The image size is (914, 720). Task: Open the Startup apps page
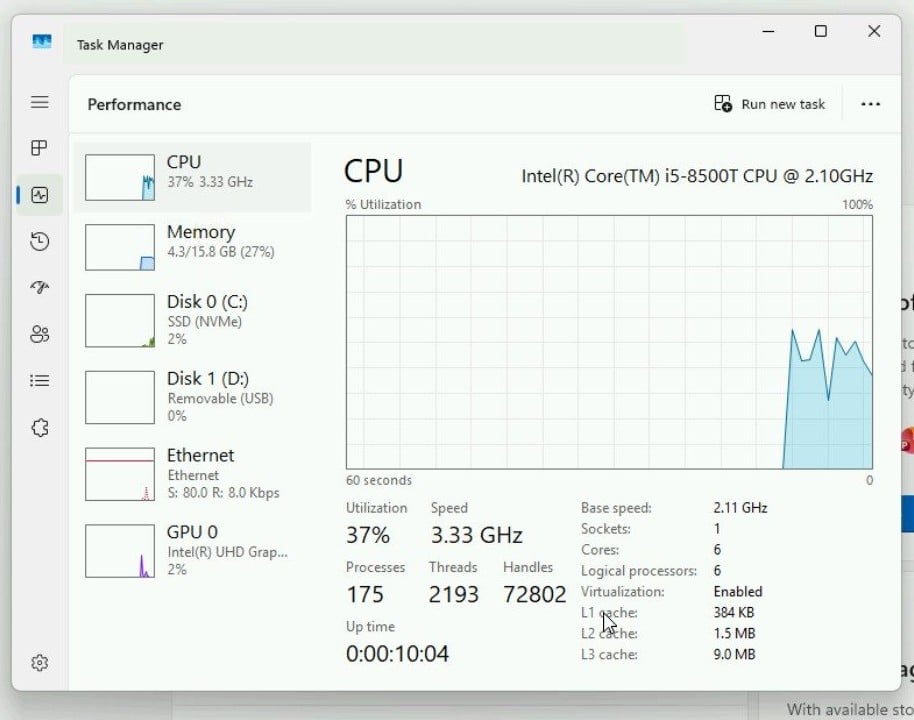click(x=39, y=288)
